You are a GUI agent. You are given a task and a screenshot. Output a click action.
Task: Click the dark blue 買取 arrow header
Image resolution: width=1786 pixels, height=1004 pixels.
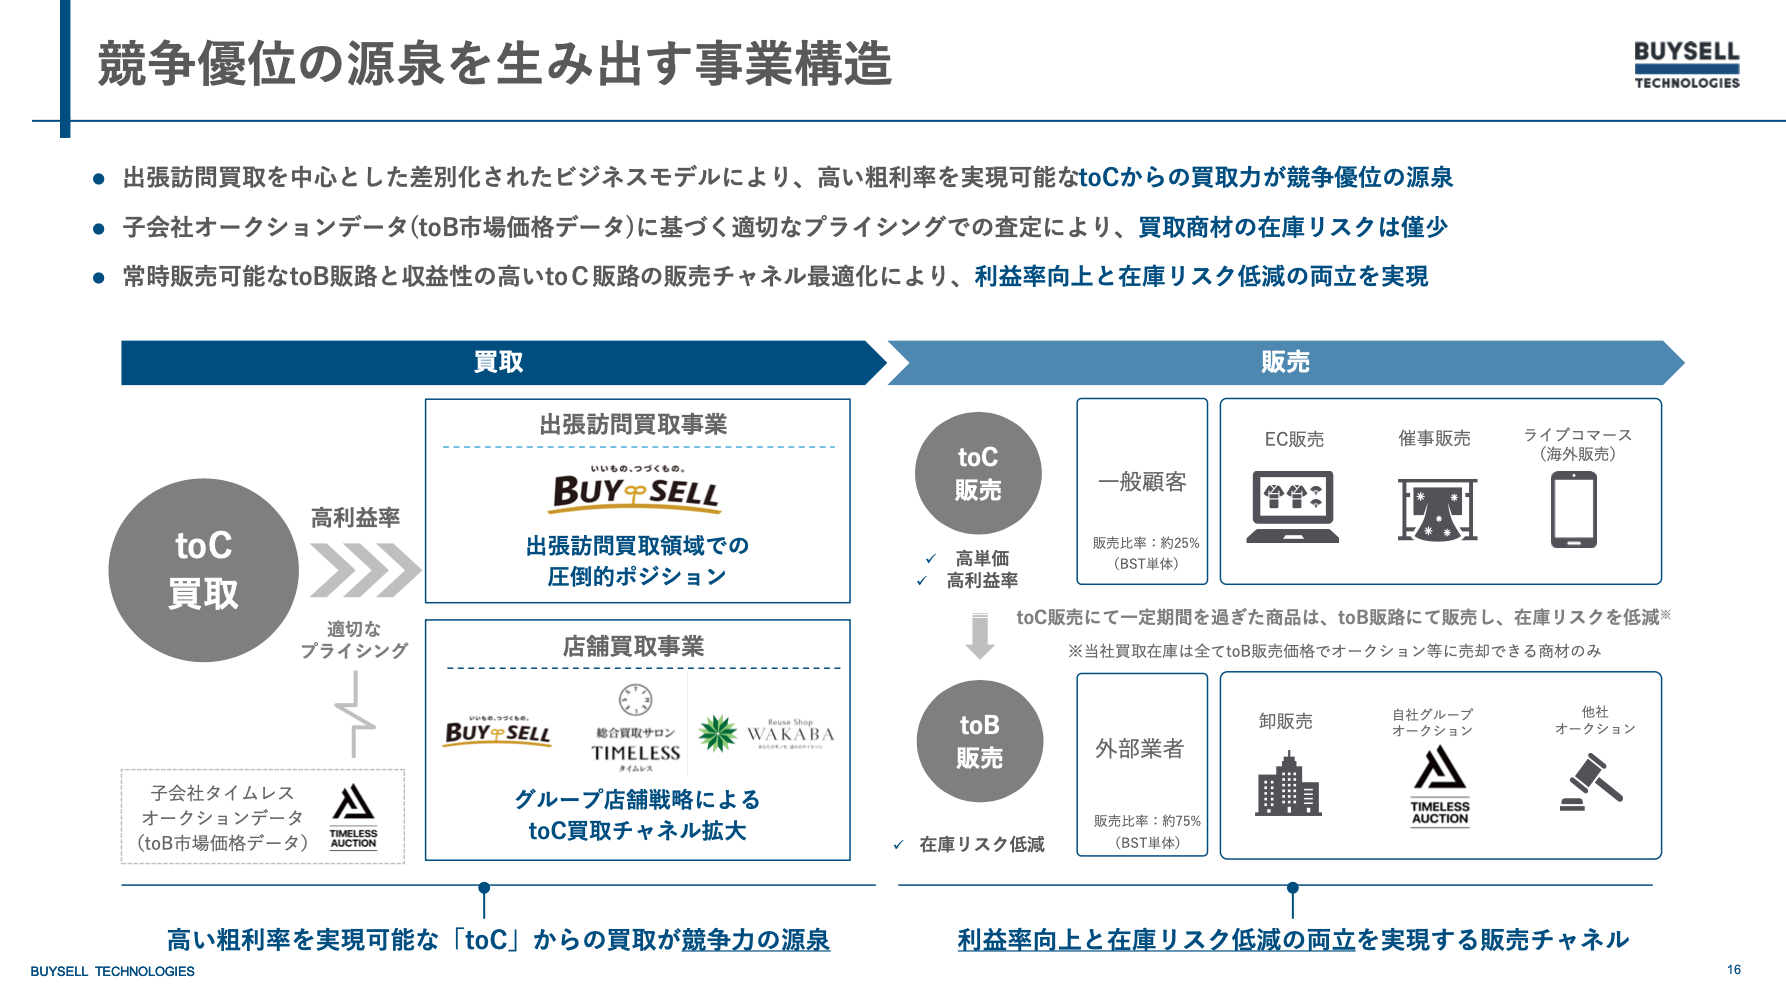pyautogui.click(x=503, y=362)
